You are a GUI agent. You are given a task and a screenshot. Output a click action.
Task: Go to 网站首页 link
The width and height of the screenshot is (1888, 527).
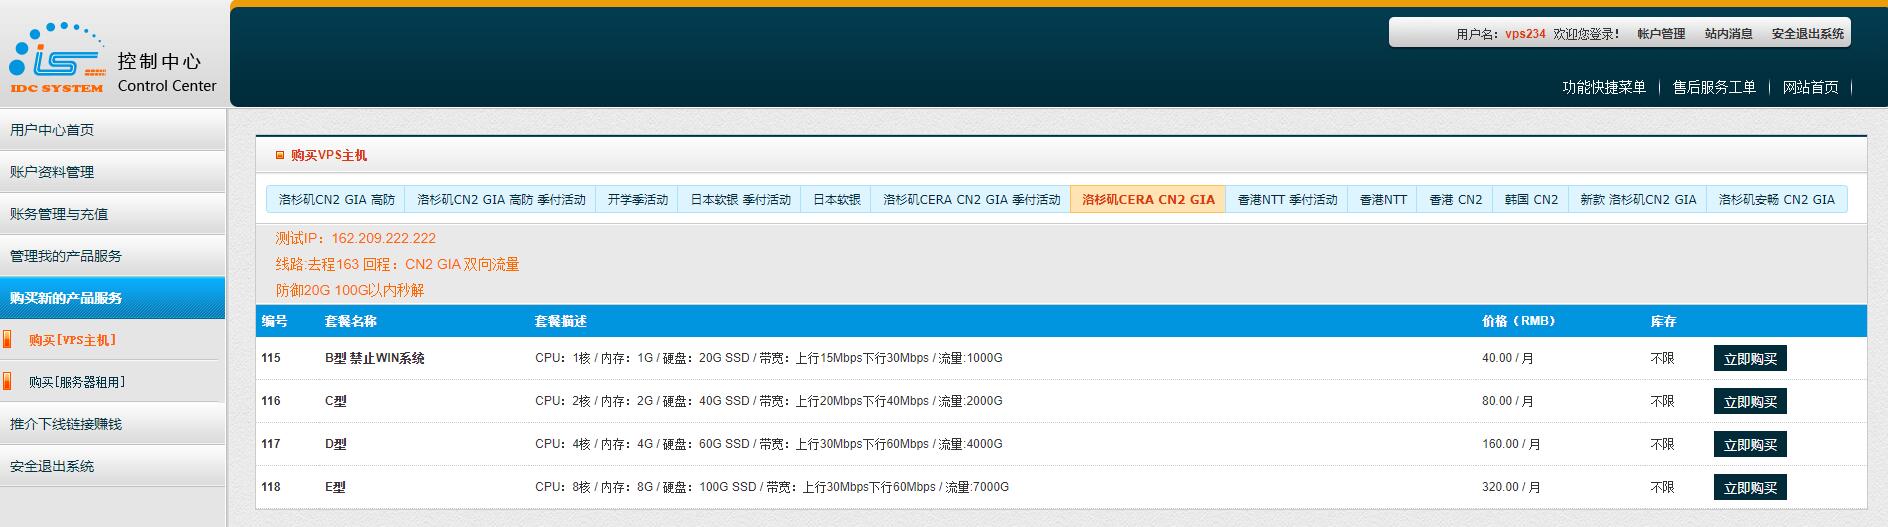click(1810, 87)
